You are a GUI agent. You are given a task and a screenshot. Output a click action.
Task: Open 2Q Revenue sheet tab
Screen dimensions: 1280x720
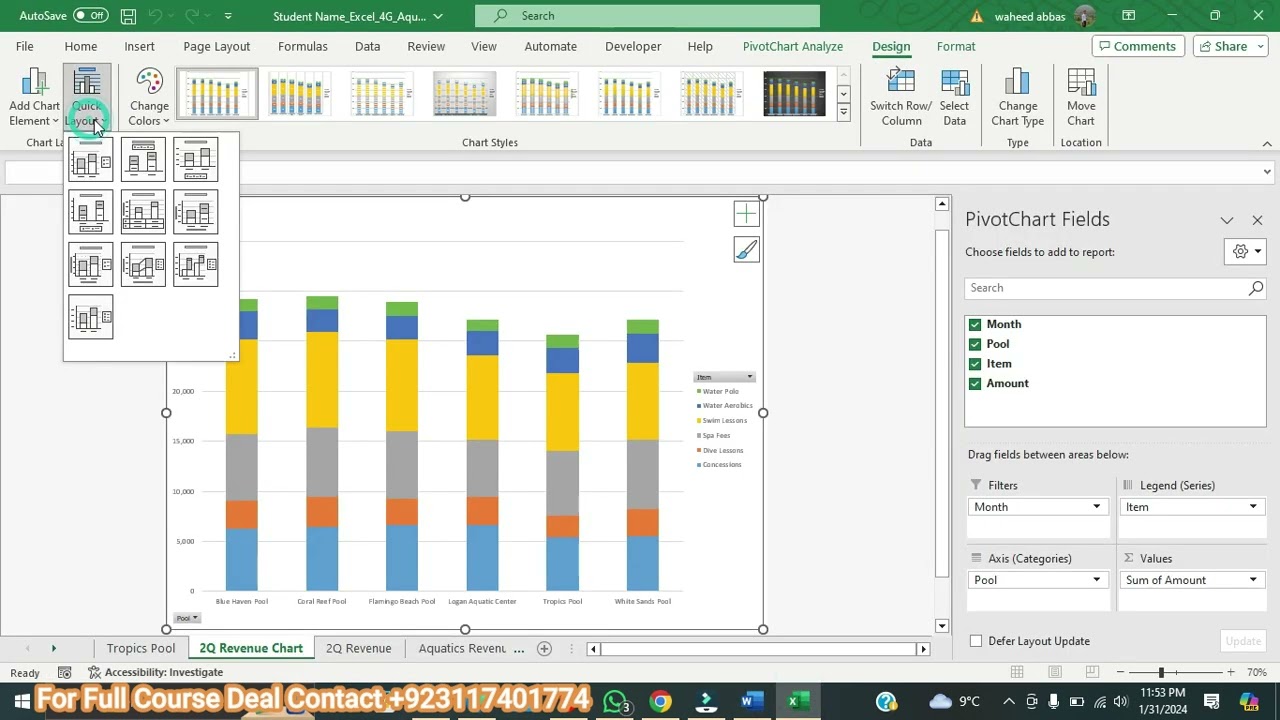tap(358, 648)
